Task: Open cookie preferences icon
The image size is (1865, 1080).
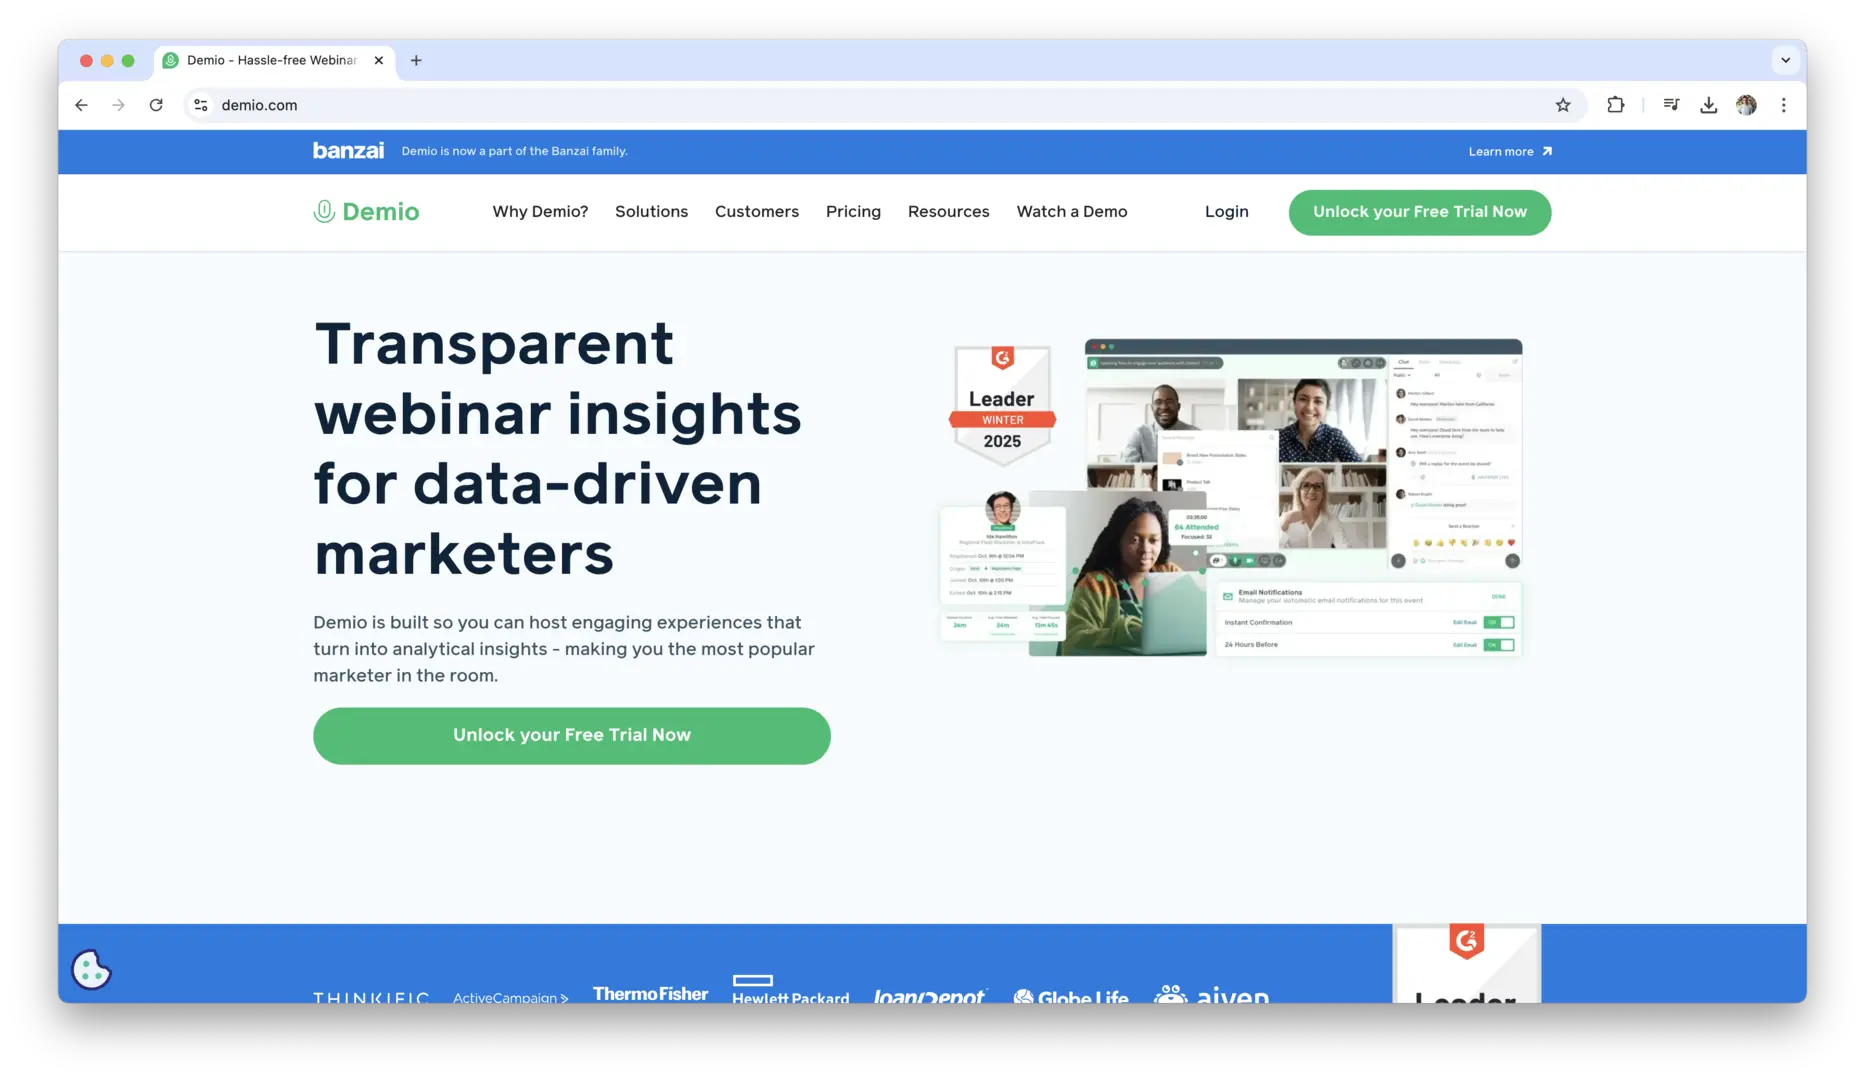Action: coord(91,969)
